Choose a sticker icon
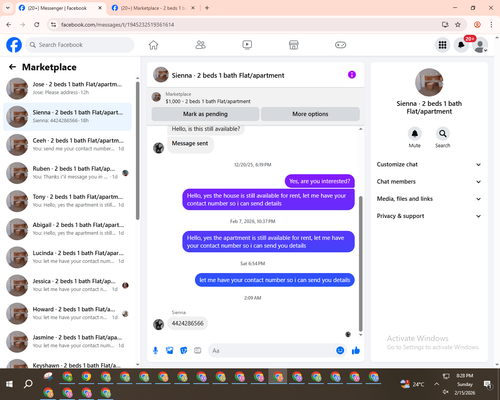 coord(184,350)
